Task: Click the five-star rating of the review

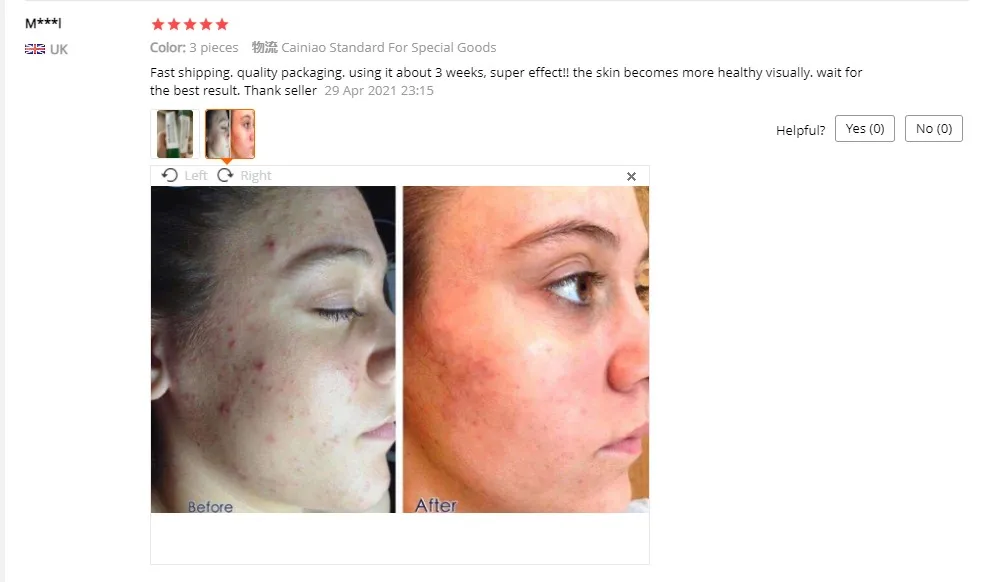Action: point(190,24)
